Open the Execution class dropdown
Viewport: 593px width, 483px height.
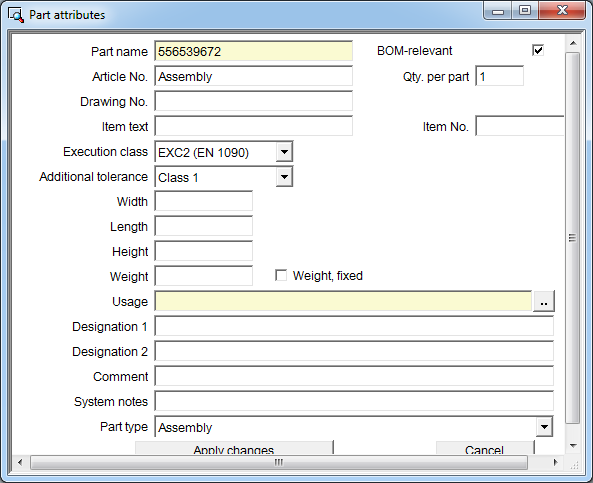click(x=284, y=152)
